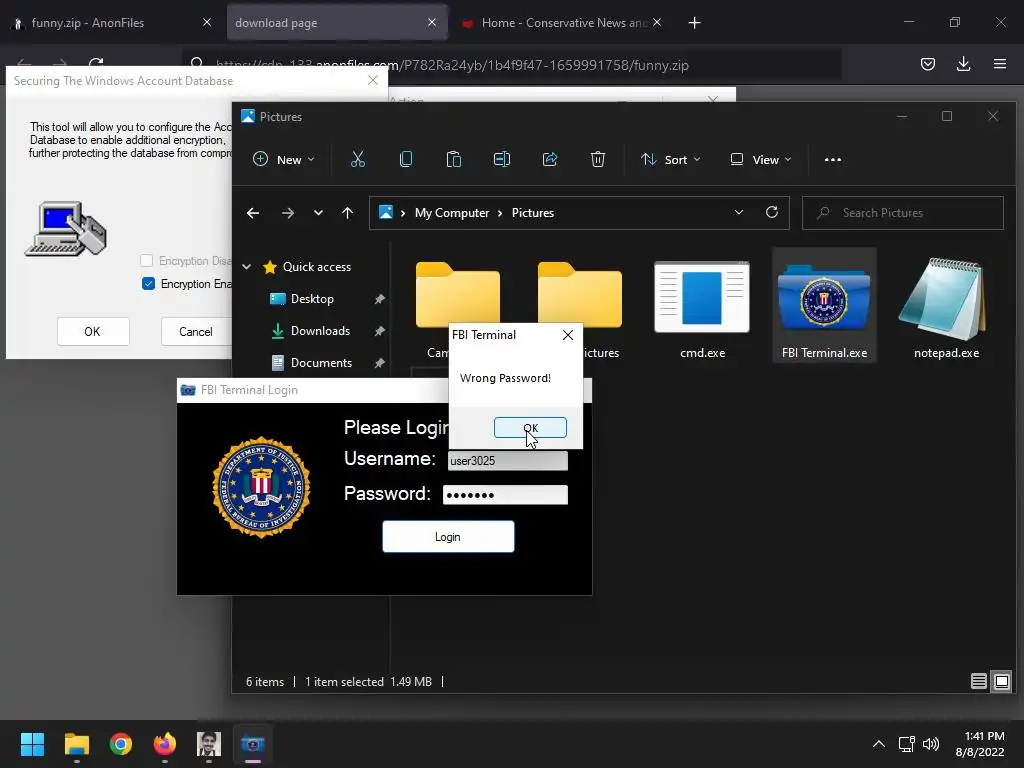
Task: Go forward in the Pictures window
Action: point(287,213)
